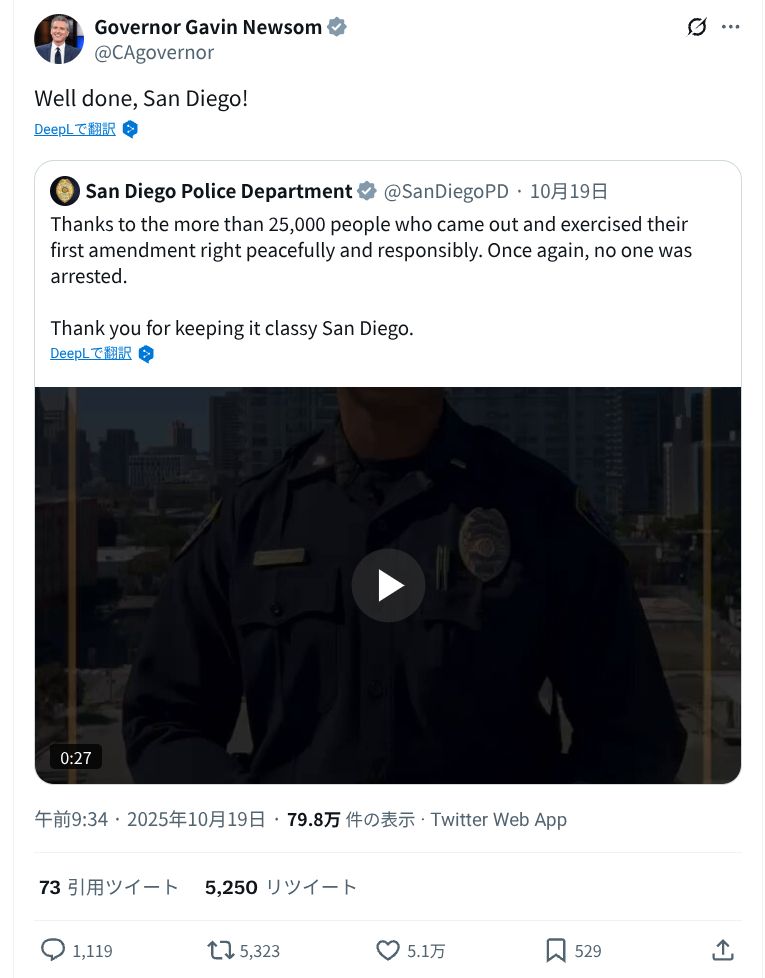The height and width of the screenshot is (978, 765).
Task: Click the DeepL icon beside the translate link
Action: [x=130, y=128]
